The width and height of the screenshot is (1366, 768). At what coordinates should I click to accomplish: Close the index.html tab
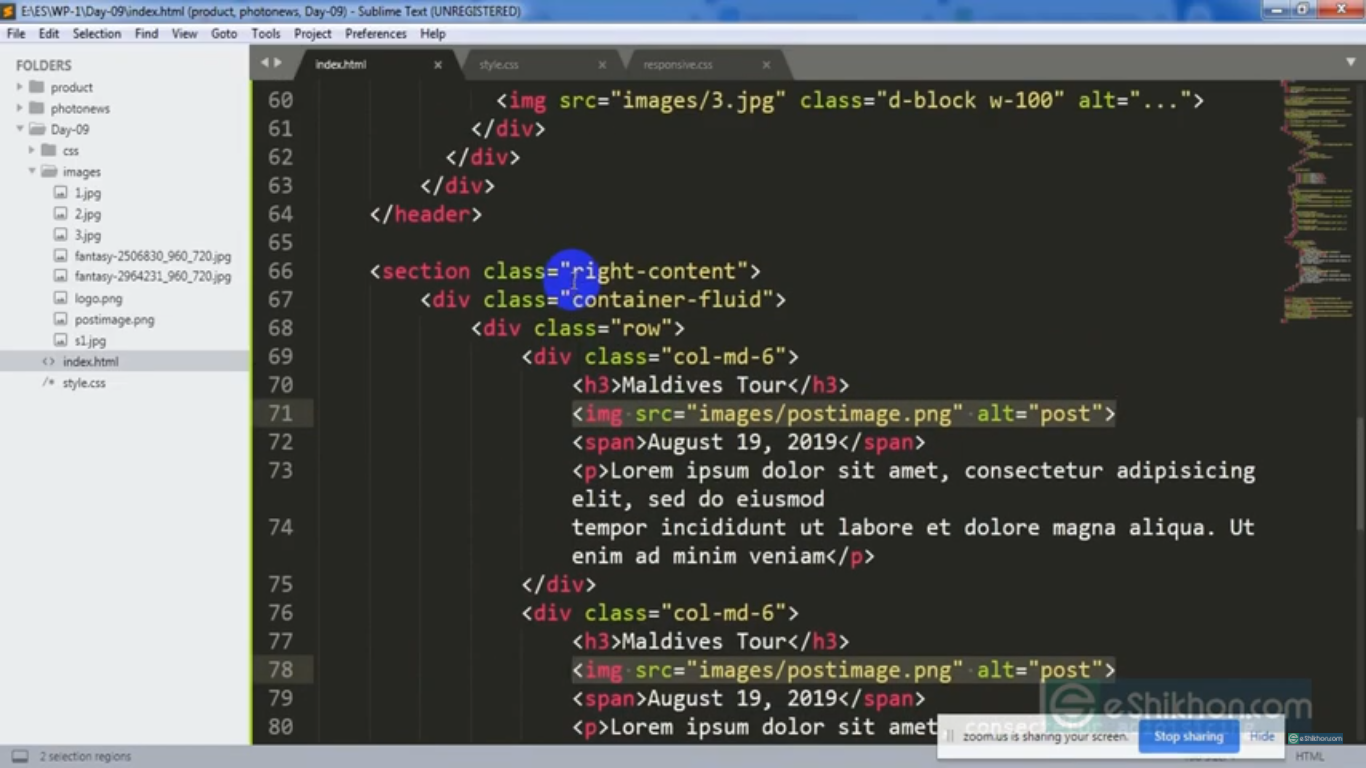click(x=437, y=65)
